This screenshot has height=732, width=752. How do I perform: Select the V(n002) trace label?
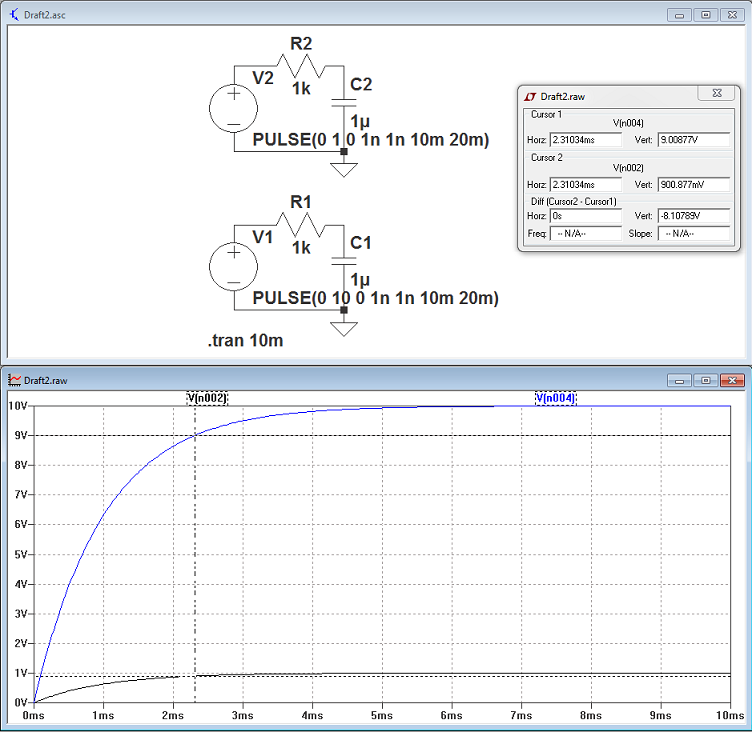point(207,398)
